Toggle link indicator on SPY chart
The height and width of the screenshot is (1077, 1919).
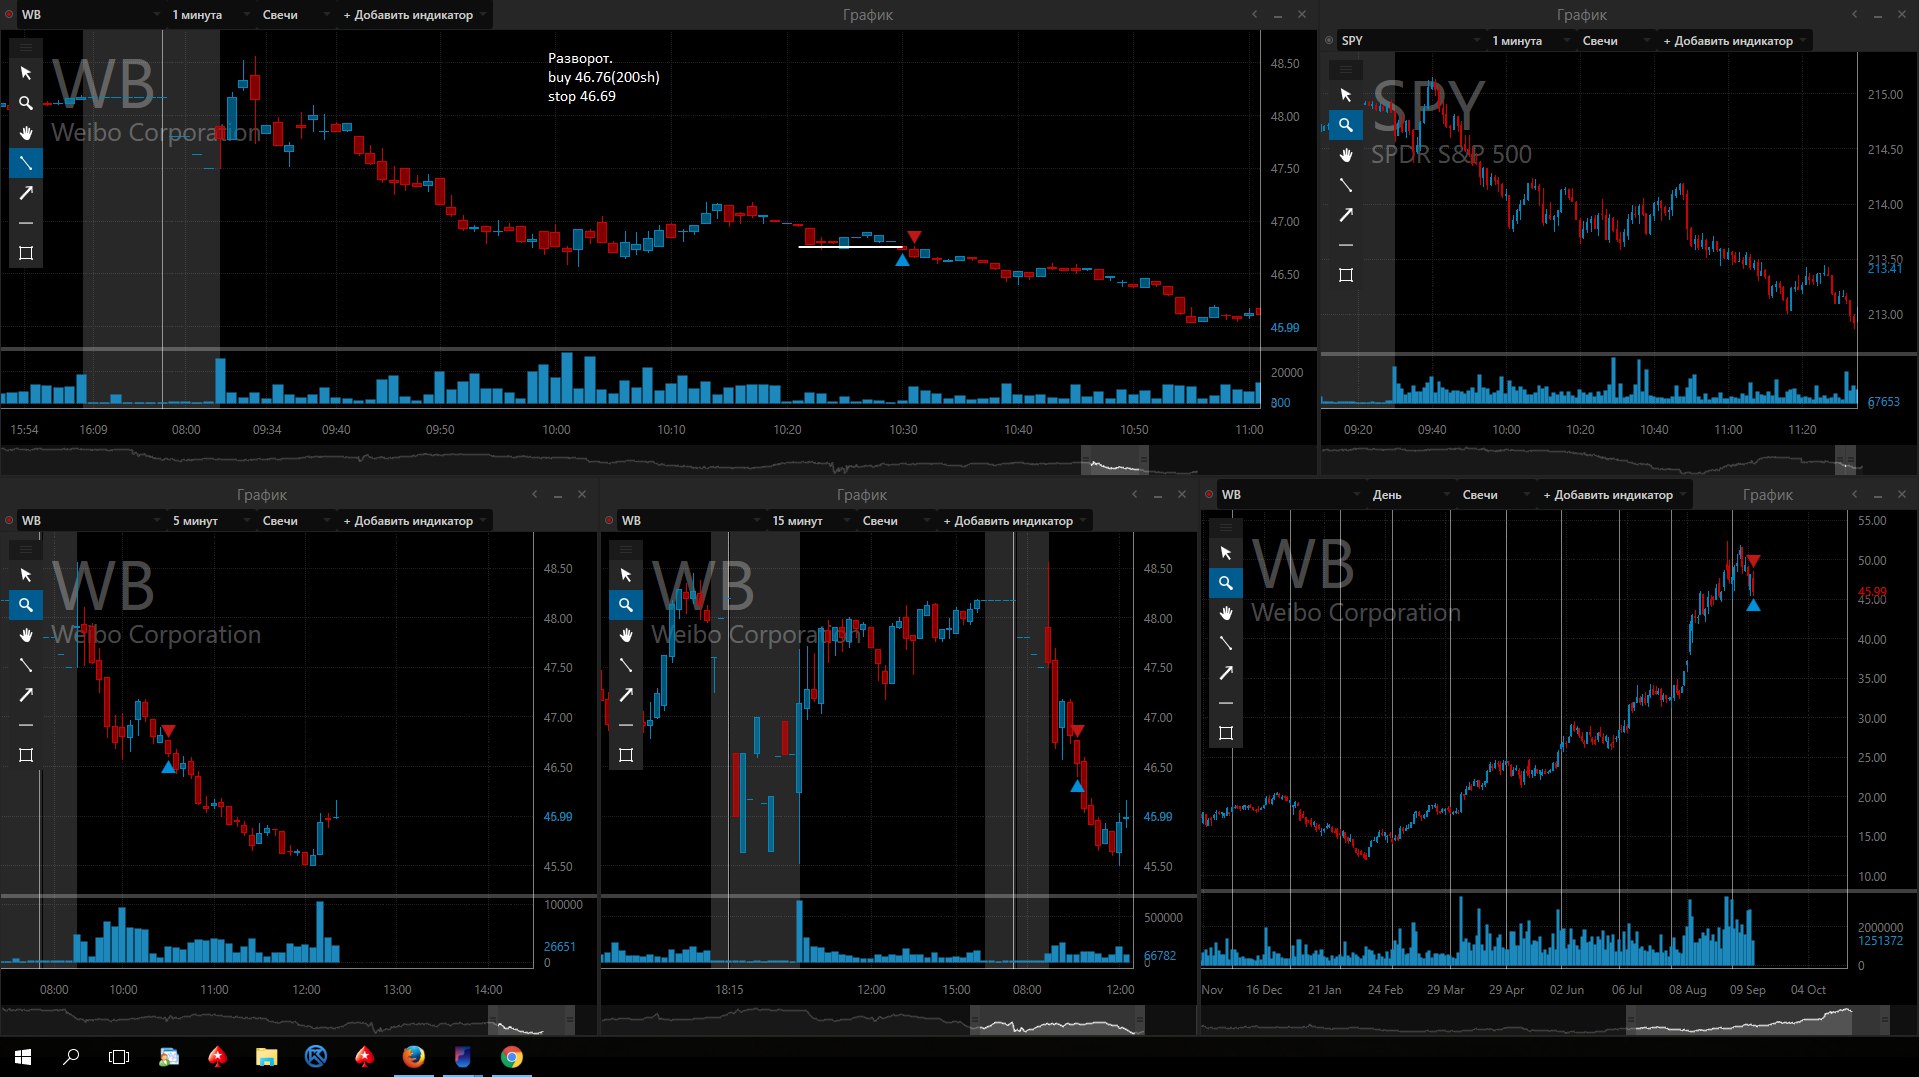[x=1329, y=41]
